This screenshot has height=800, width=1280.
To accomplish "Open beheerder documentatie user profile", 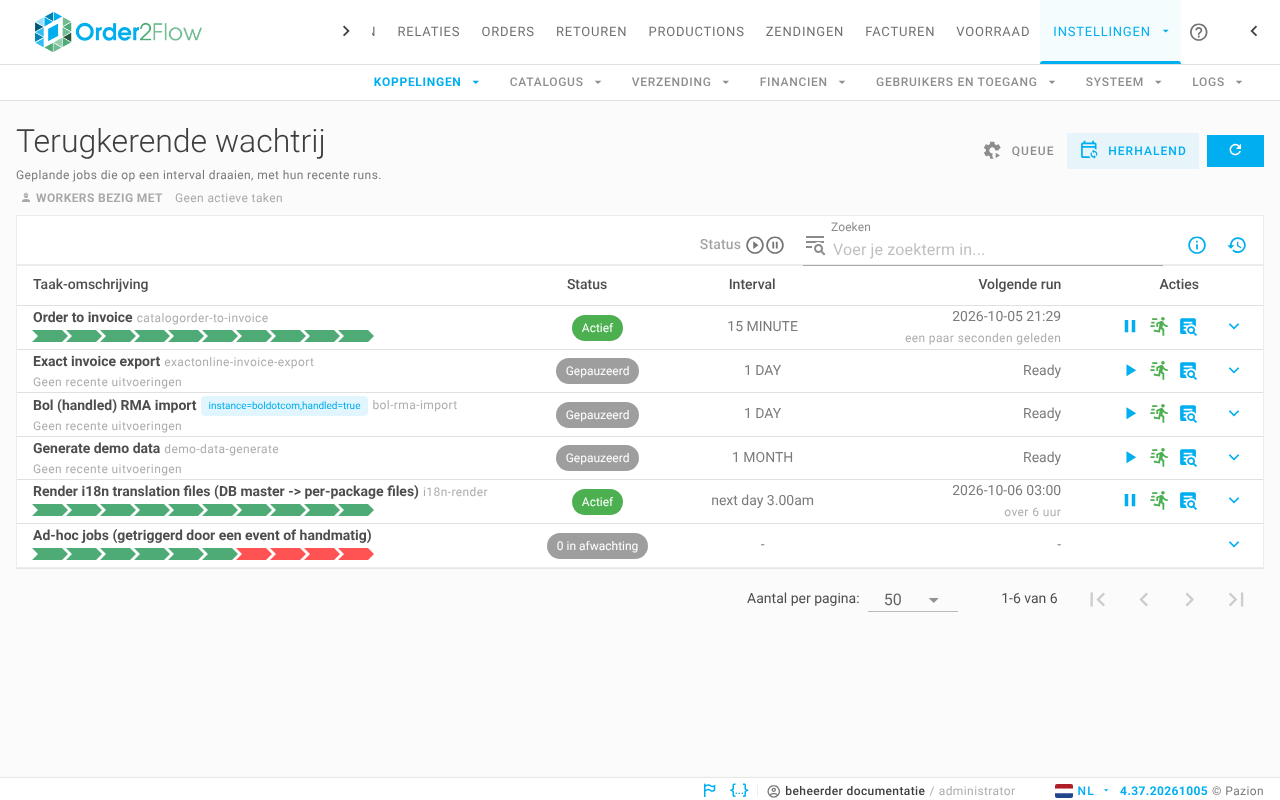I will (x=891, y=791).
